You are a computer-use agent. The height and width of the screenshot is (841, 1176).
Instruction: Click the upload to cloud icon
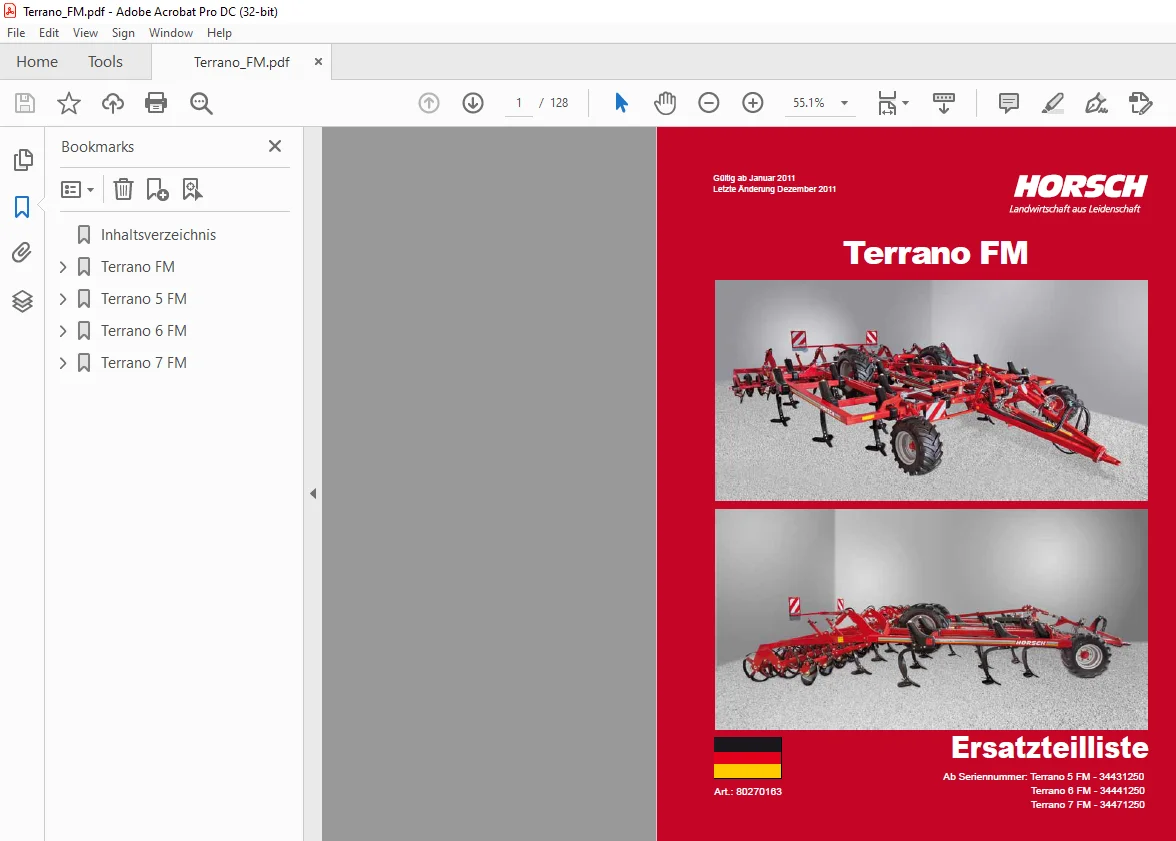pyautogui.click(x=112, y=103)
